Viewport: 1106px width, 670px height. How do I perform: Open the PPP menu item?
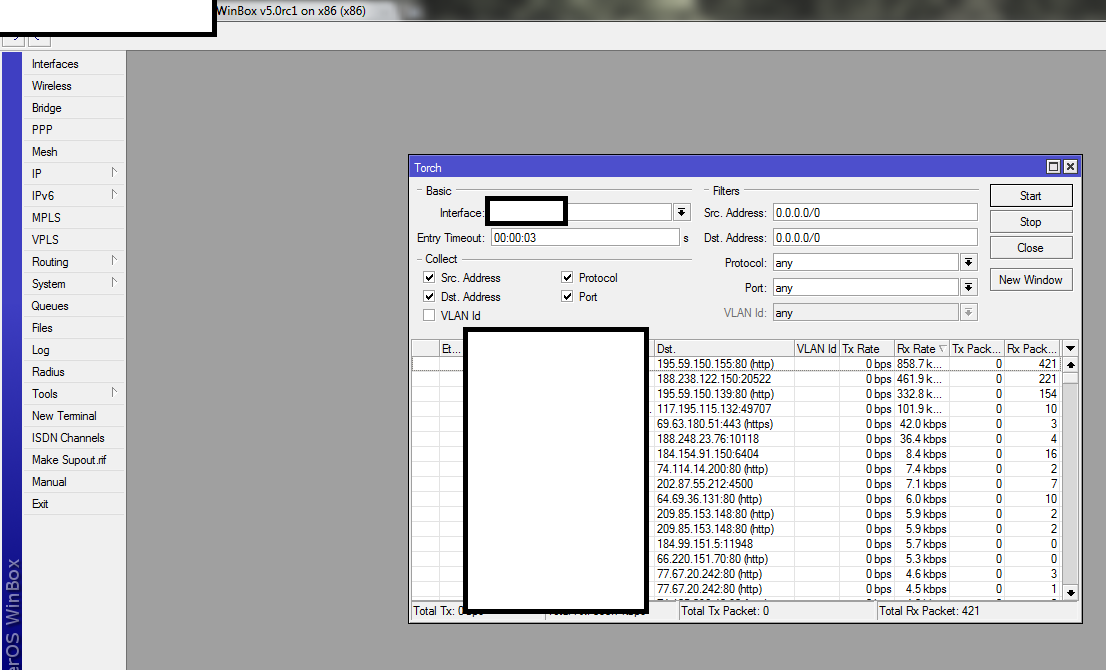[74, 130]
